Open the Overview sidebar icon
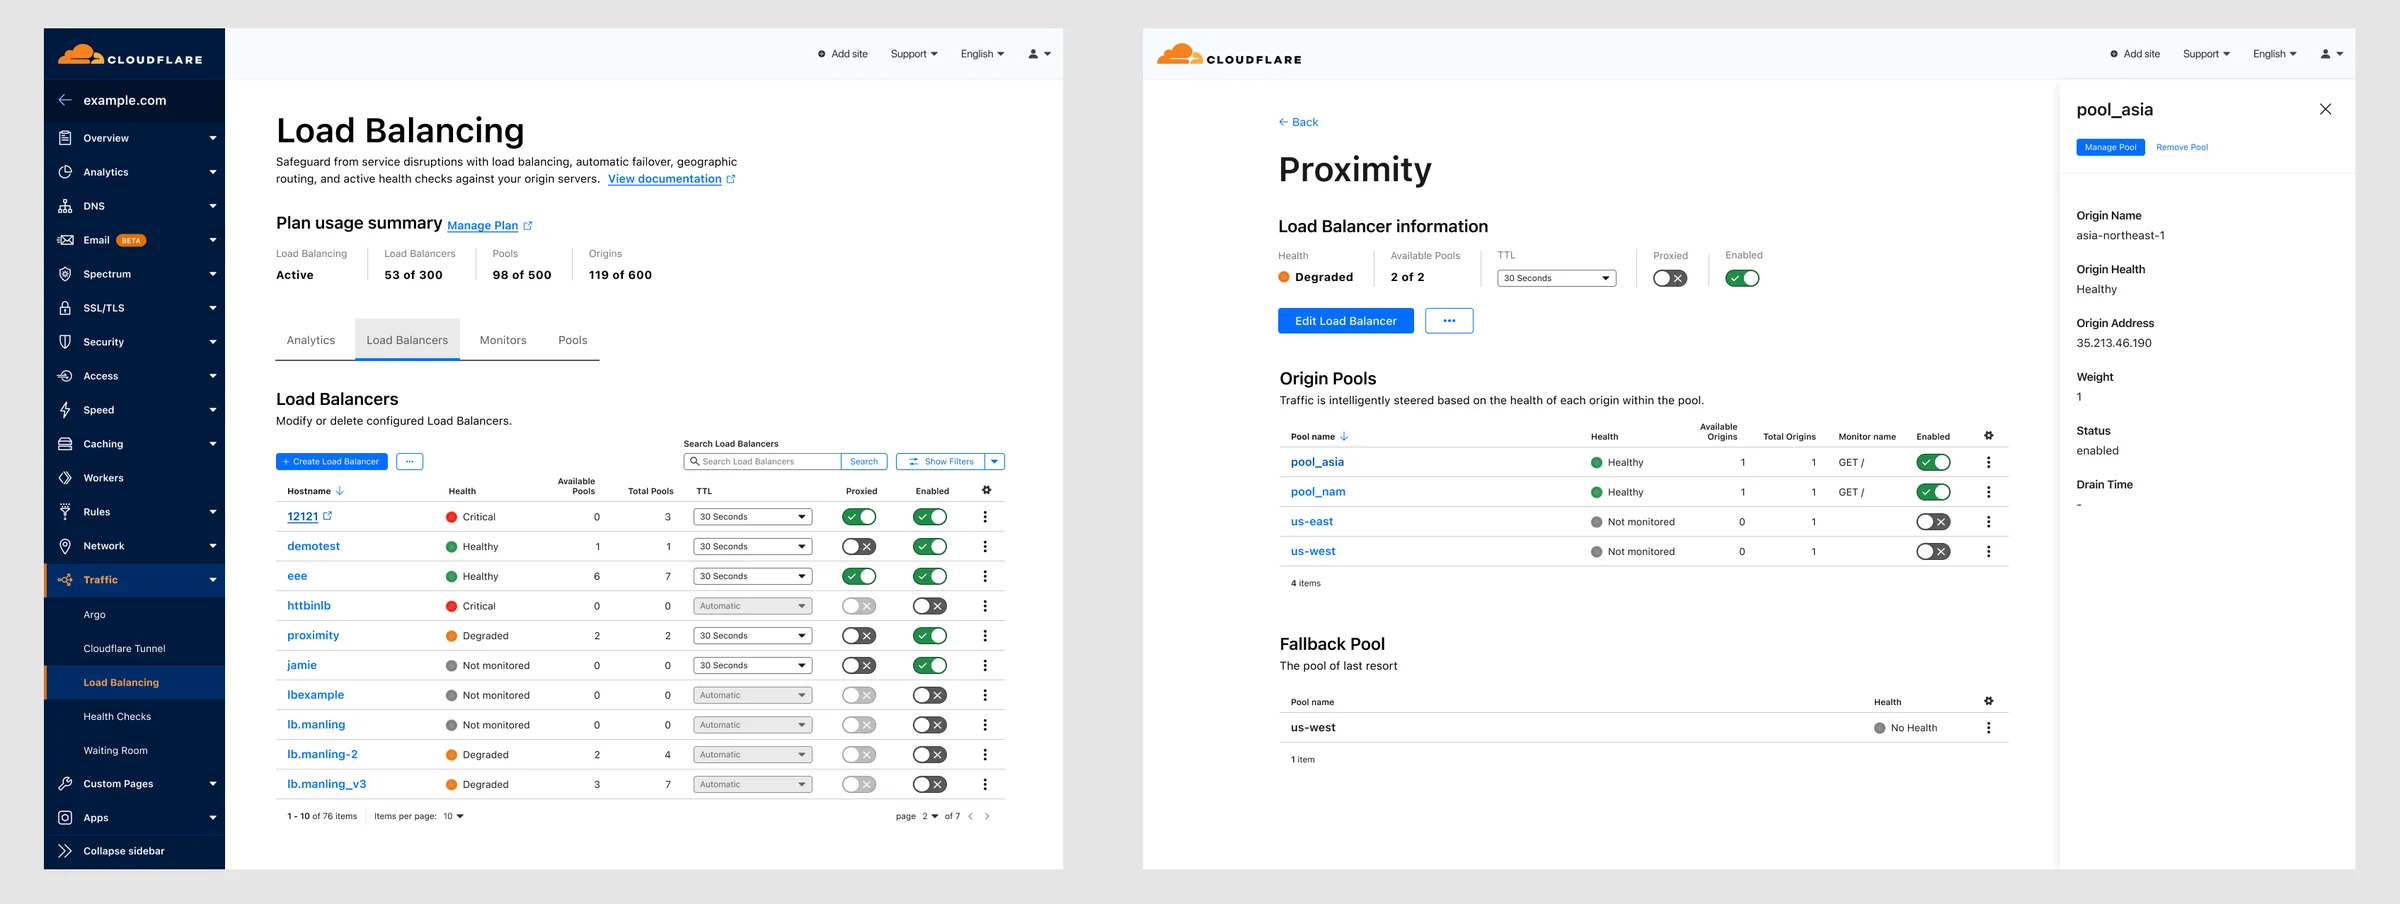This screenshot has height=904, width=2400. pyautogui.click(x=65, y=138)
